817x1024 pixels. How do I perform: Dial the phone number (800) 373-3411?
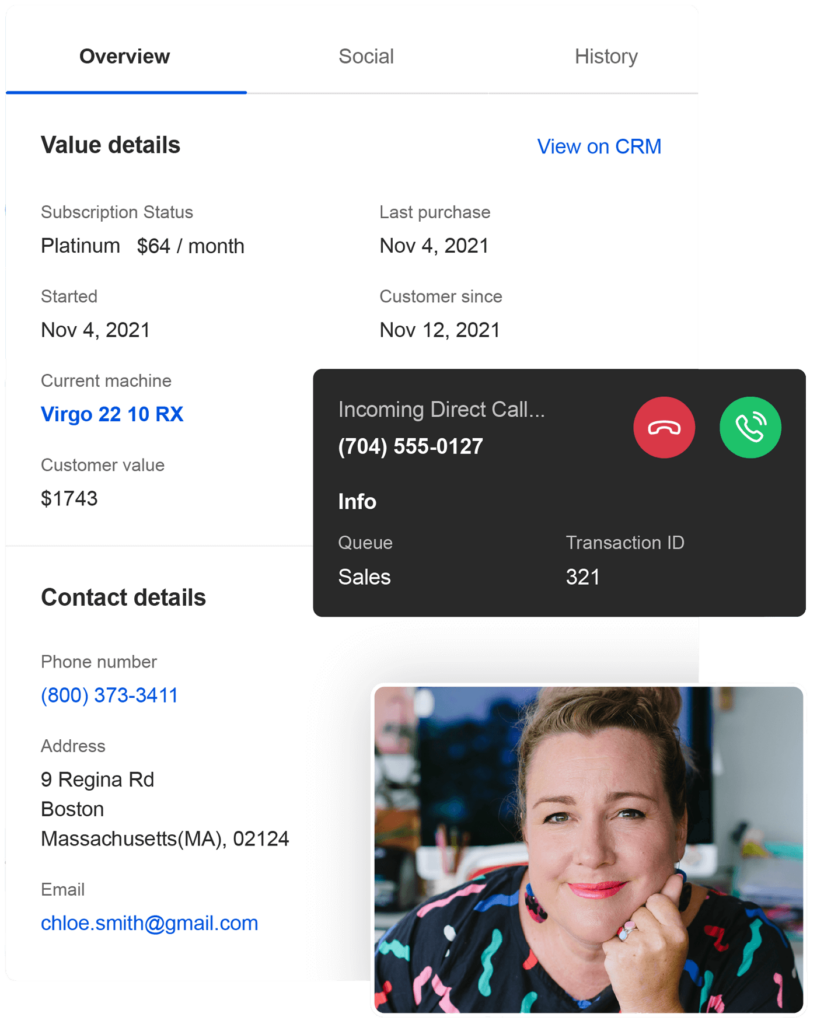109,695
